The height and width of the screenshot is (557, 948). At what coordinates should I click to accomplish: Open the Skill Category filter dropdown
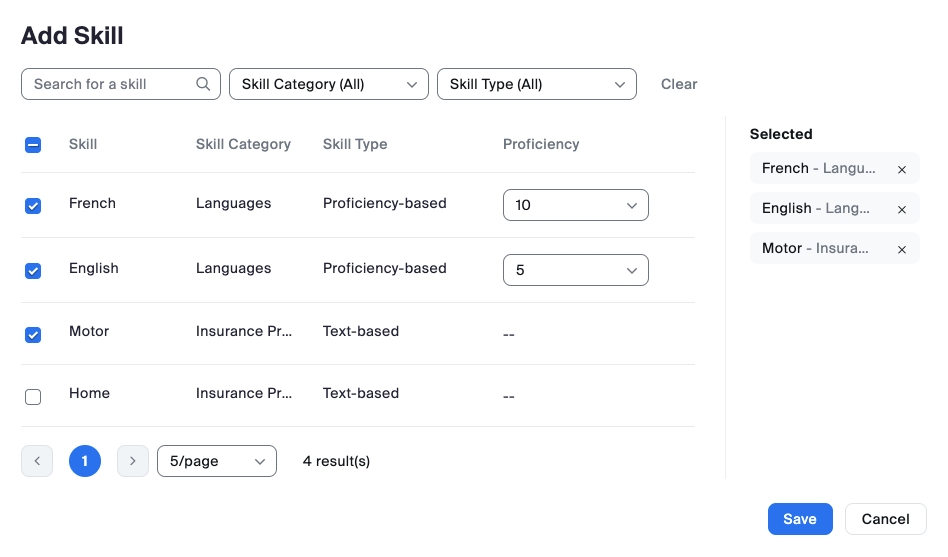coord(328,84)
